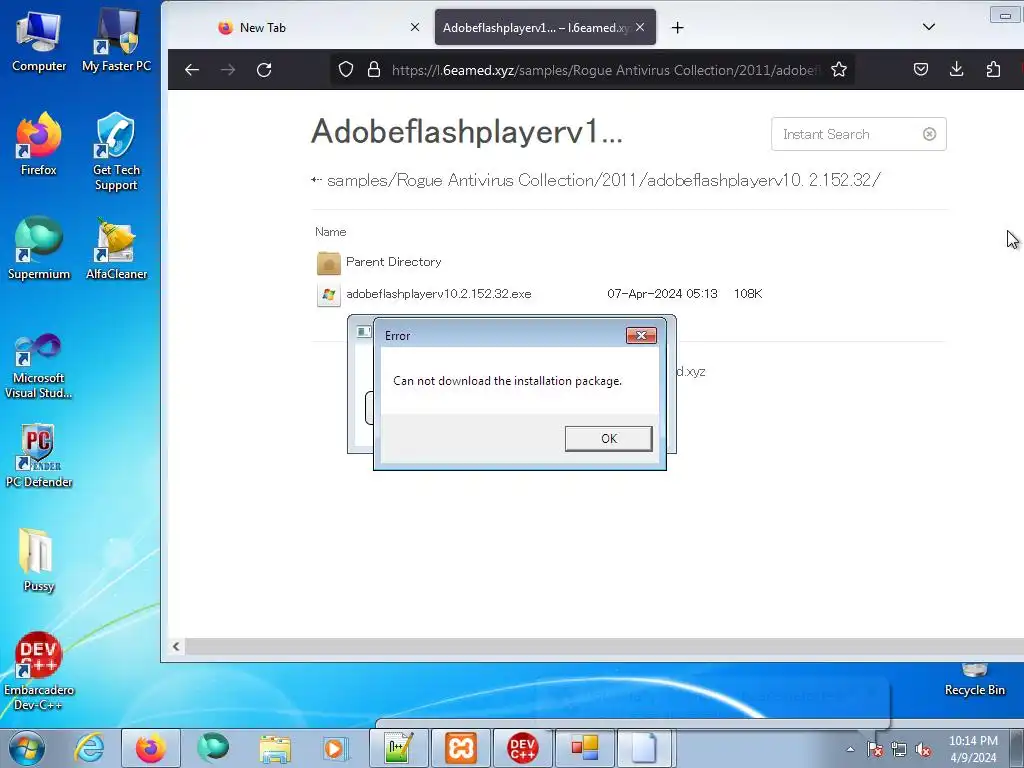Image resolution: width=1024 pixels, height=768 pixels.
Task: Open Get Tech Support shortcut
Action: coord(116,152)
